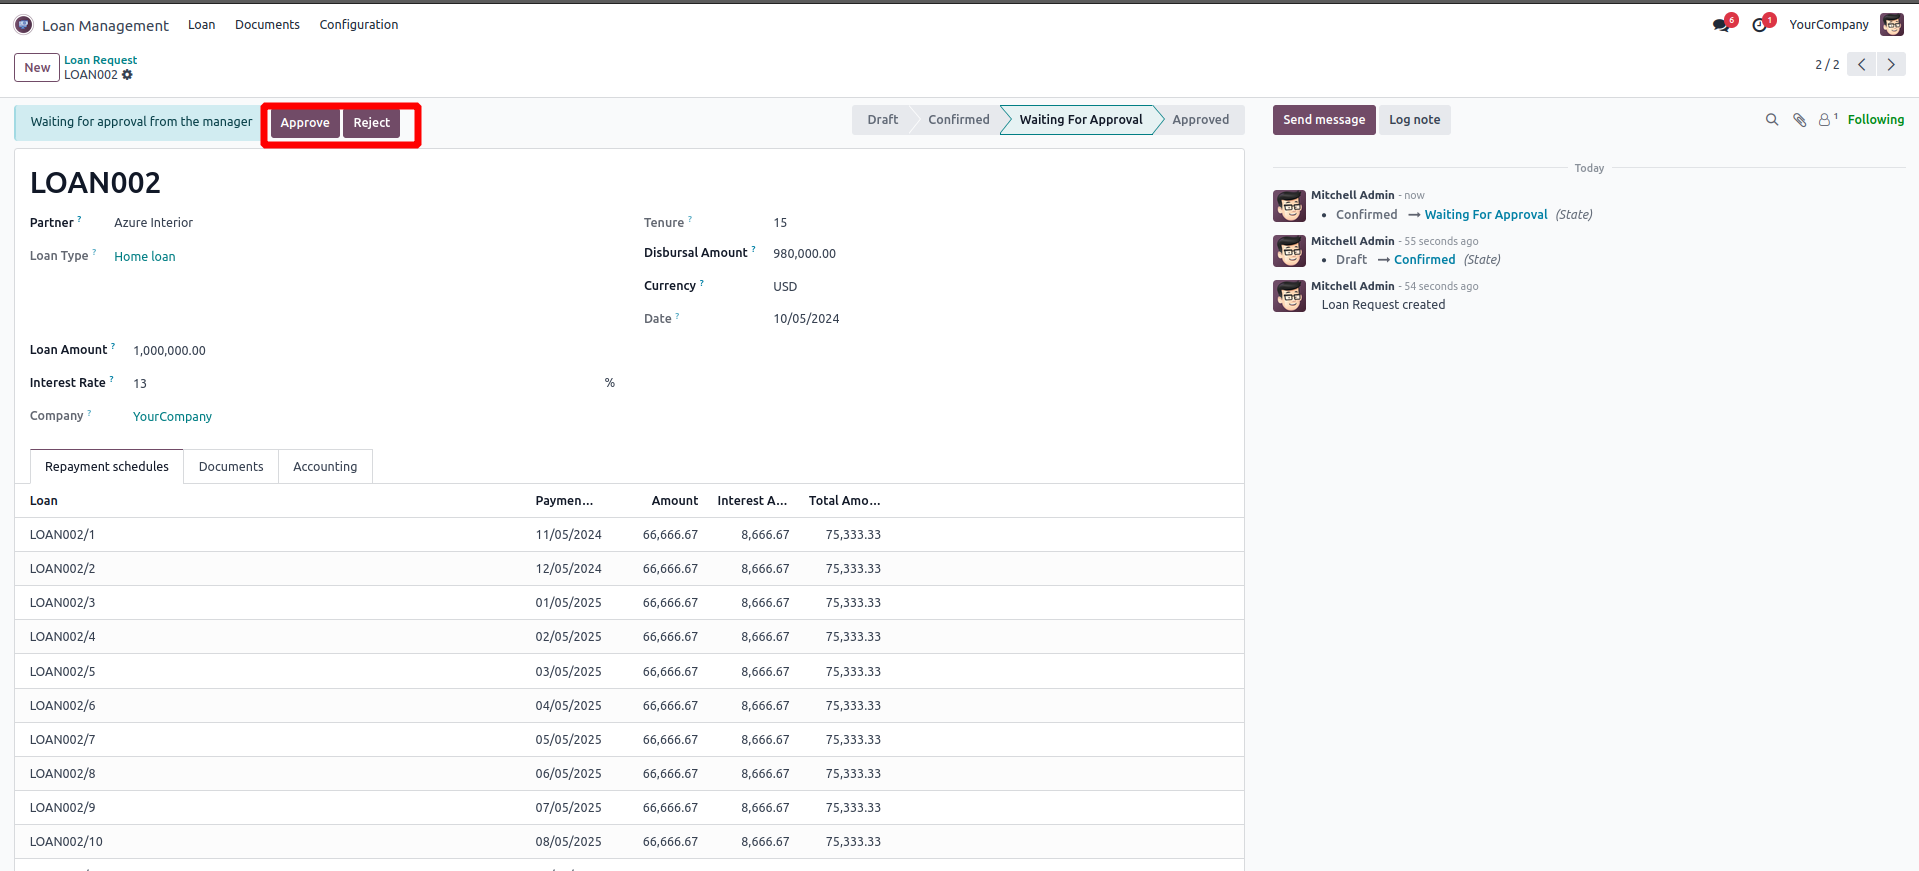Open repayment row LOAN002/4
Screen dimensions: 1919x871
click(x=629, y=637)
